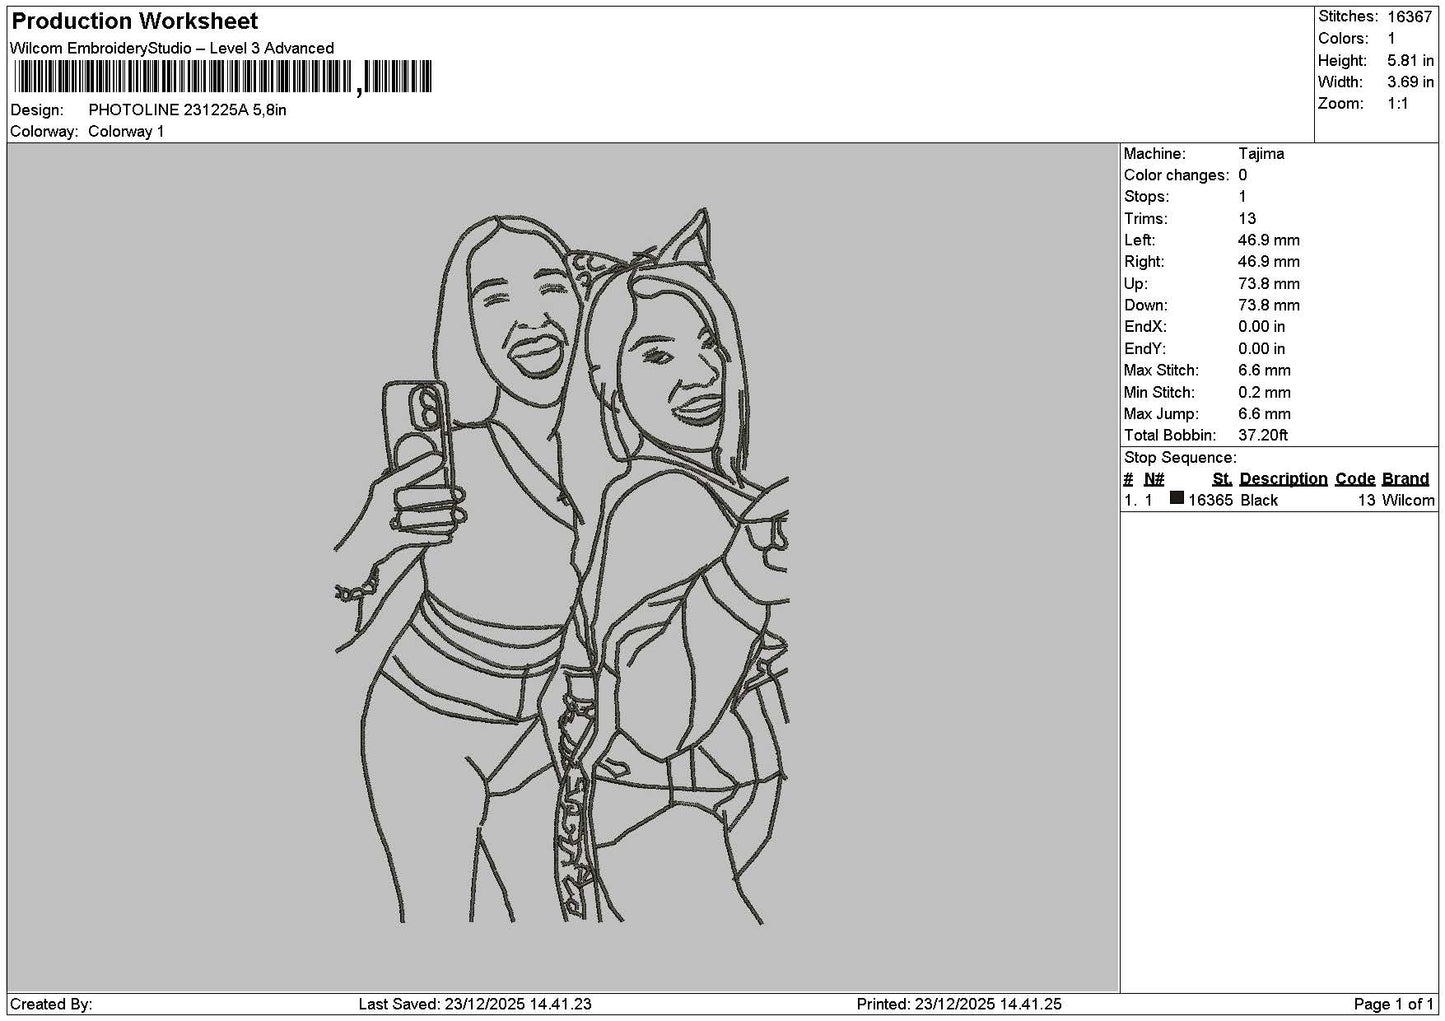Viewport: 1445px width, 1021px height.
Task: Select the Production Worksheet title
Action: [135, 21]
